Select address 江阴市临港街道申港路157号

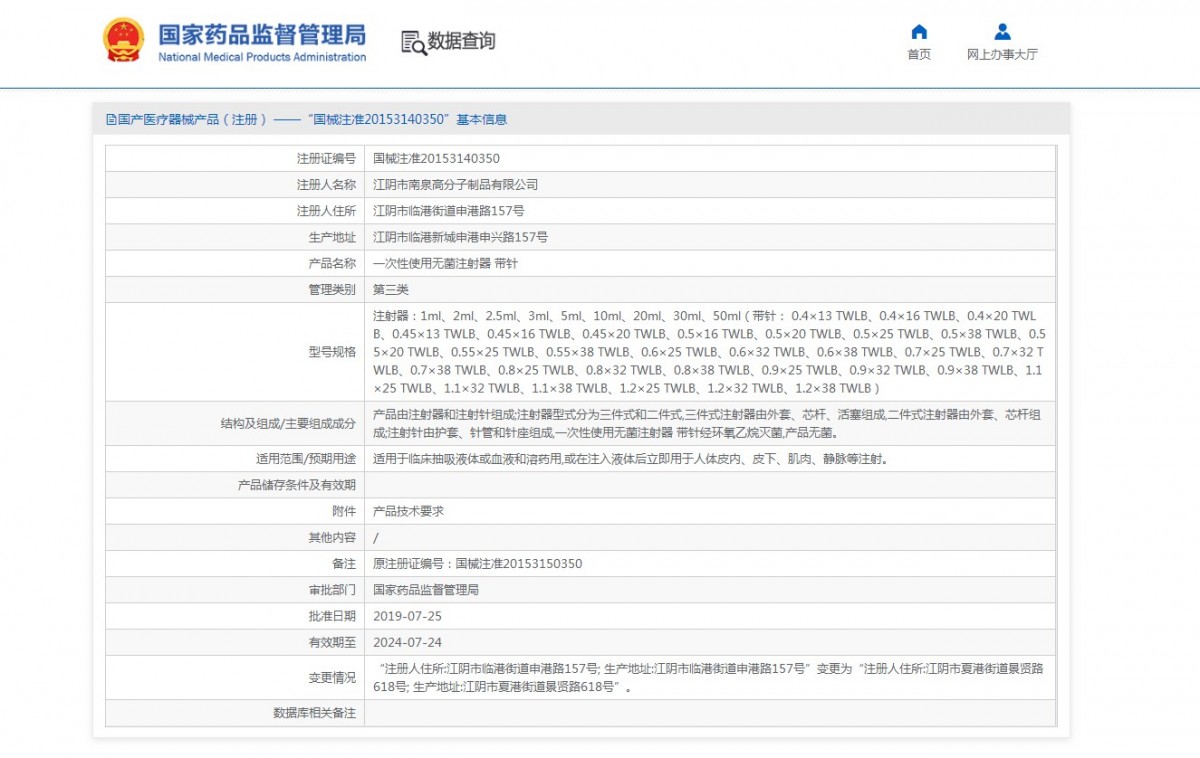[x=448, y=211]
